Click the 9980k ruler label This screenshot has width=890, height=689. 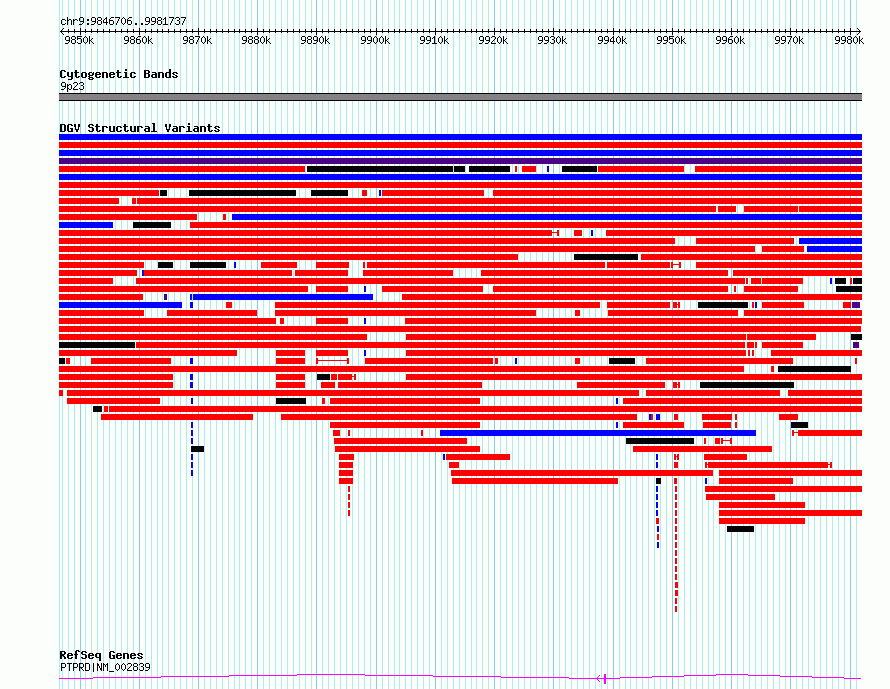[x=849, y=40]
